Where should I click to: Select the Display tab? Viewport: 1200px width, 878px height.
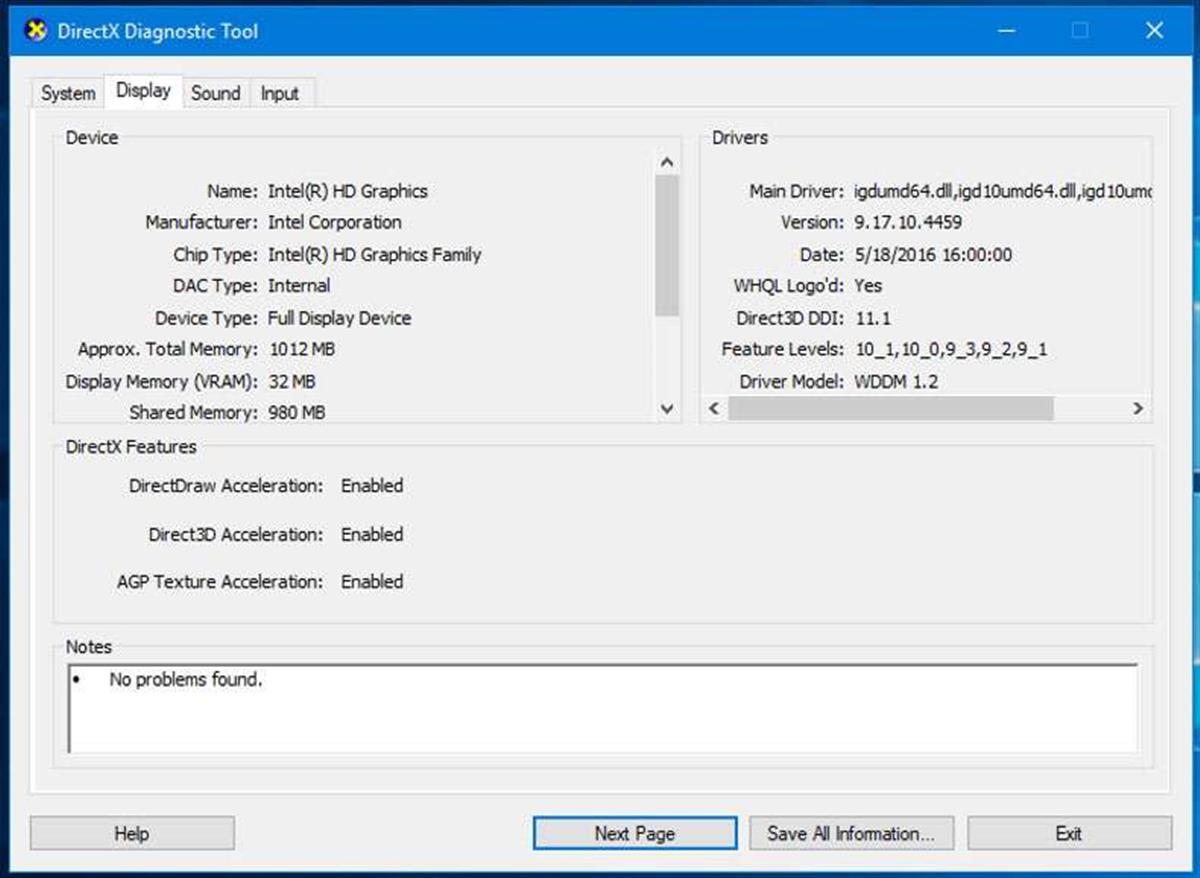click(143, 91)
